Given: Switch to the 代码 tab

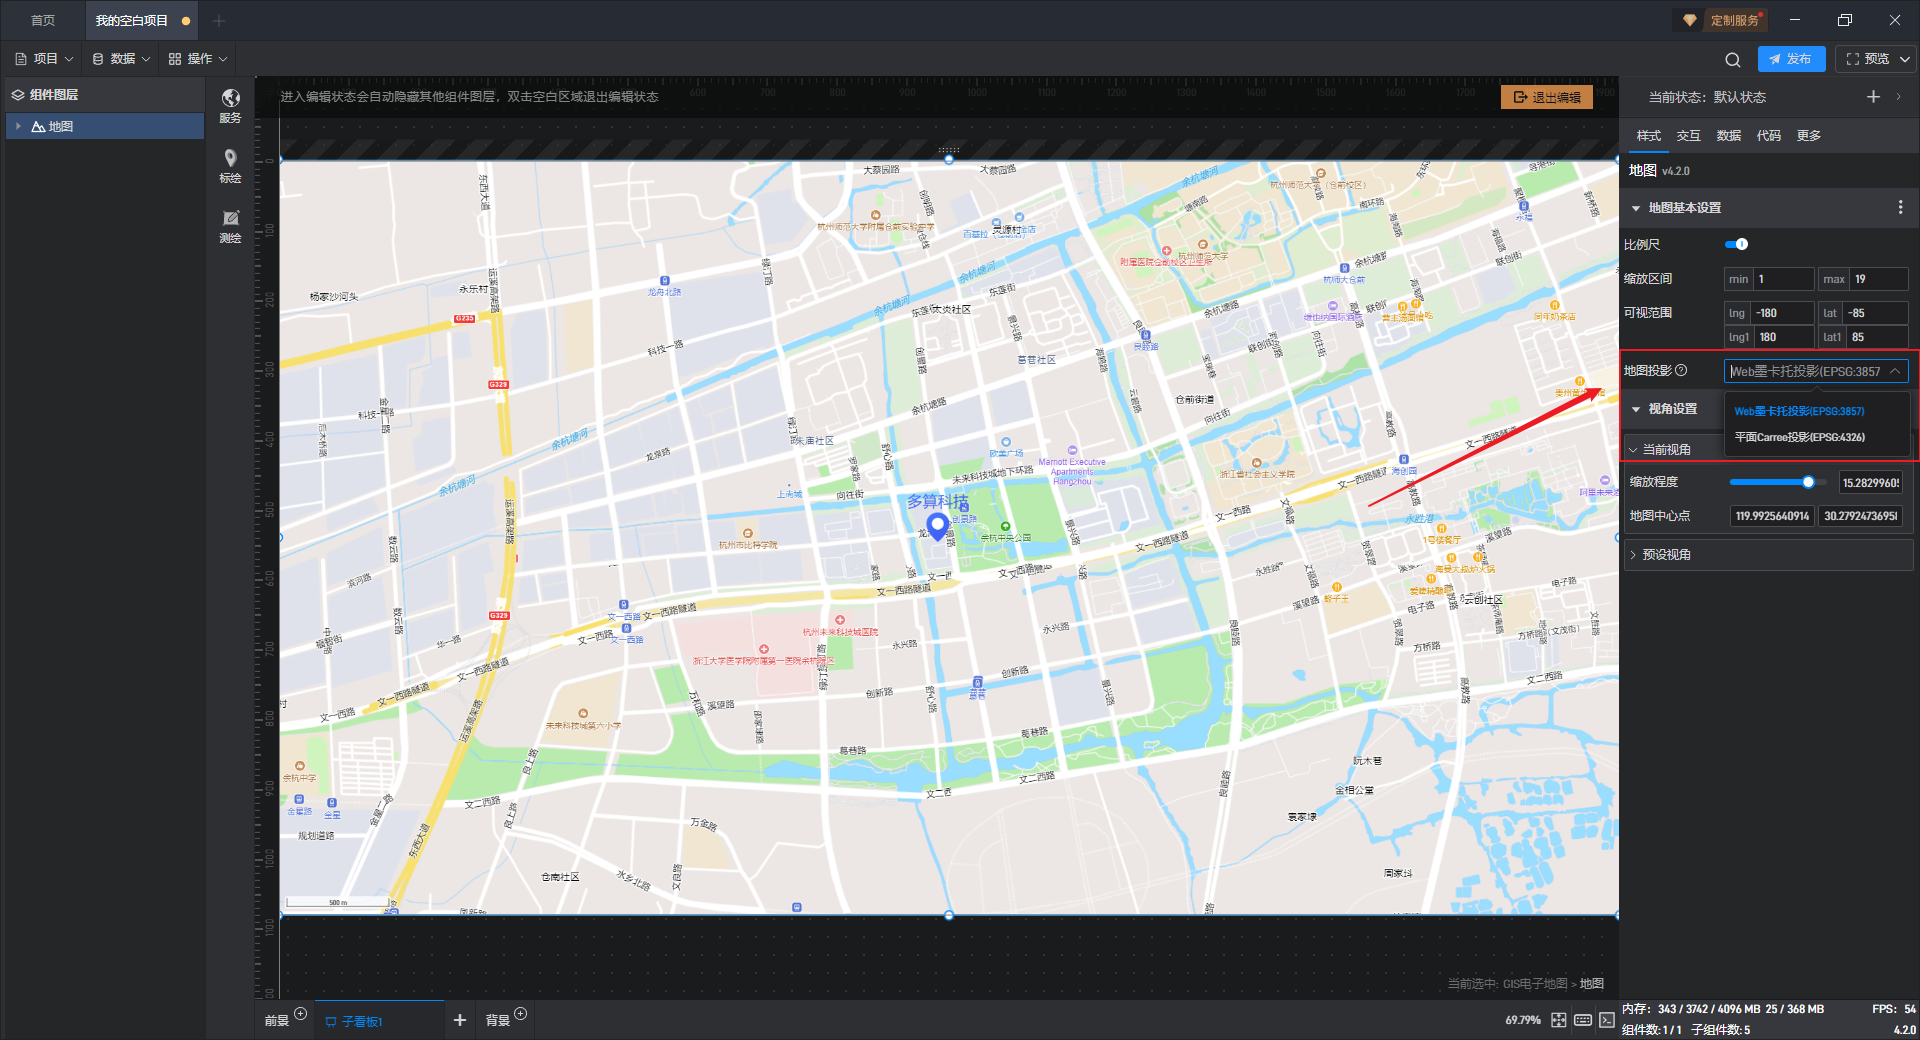Looking at the screenshot, I should tap(1768, 136).
